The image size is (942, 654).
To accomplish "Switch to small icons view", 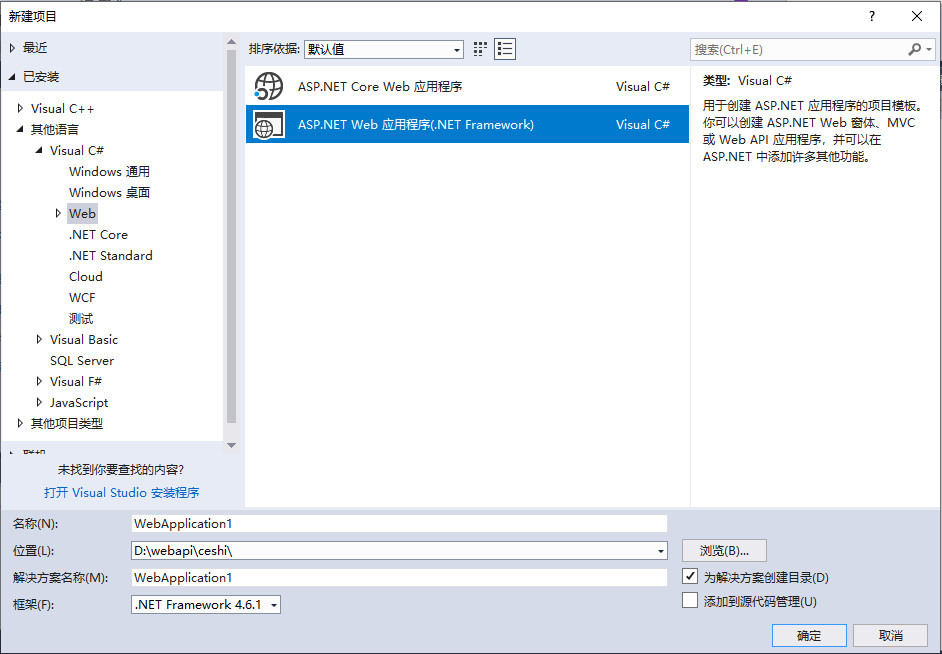I will pos(480,49).
